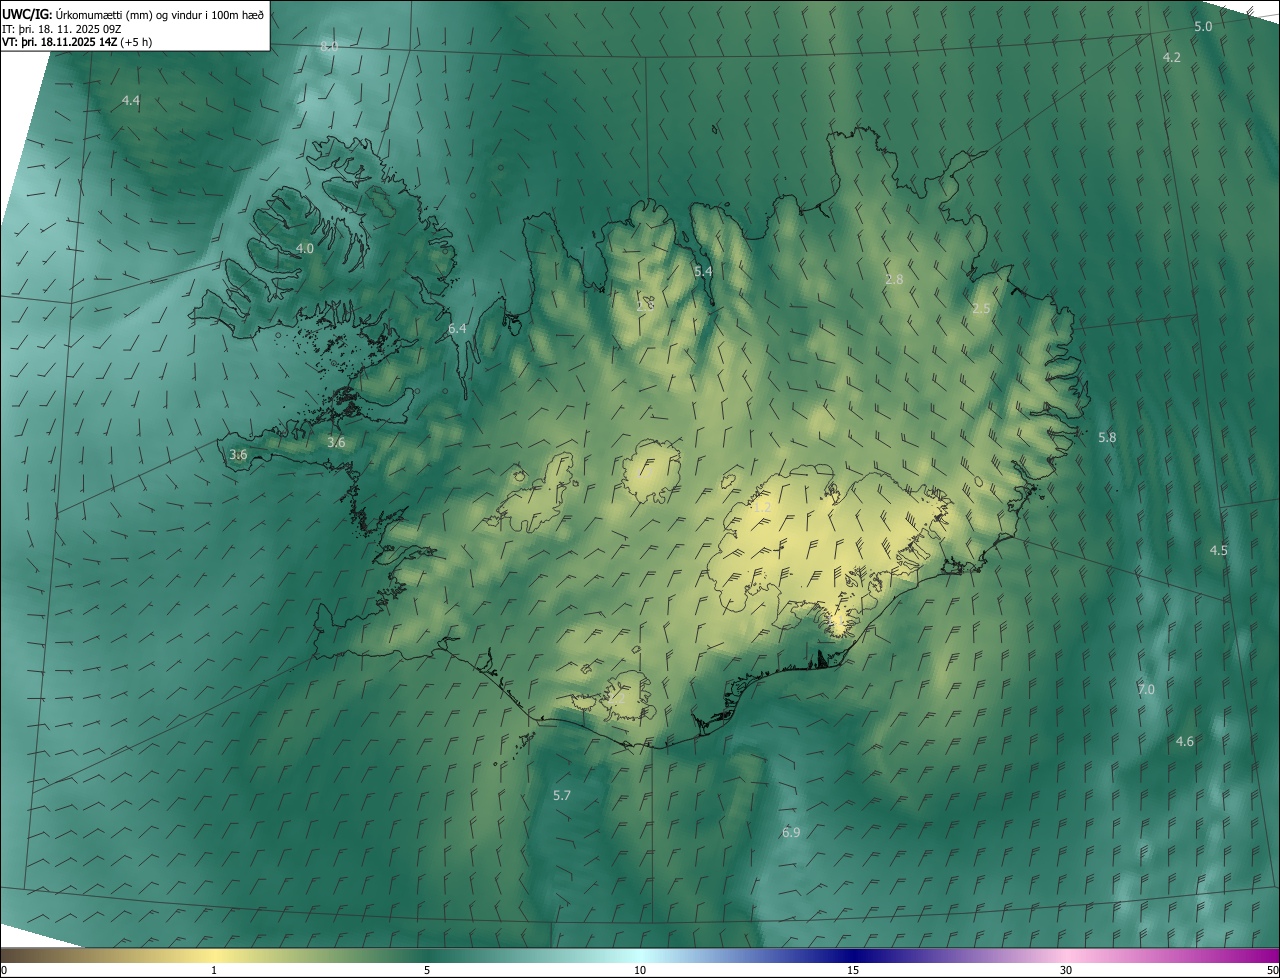This screenshot has height=978, width=1280.
Task: Click the 4.2 value label on the map
Action: coord(1172,58)
